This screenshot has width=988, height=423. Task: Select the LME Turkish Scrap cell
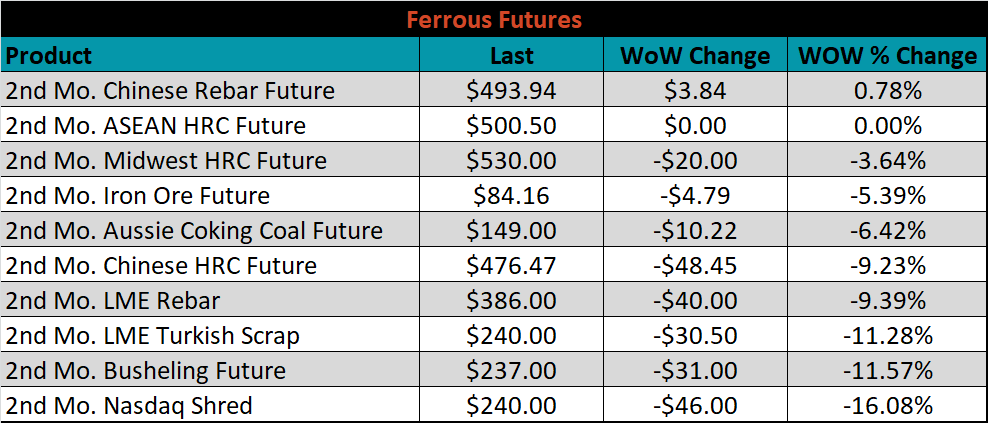(x=210, y=335)
